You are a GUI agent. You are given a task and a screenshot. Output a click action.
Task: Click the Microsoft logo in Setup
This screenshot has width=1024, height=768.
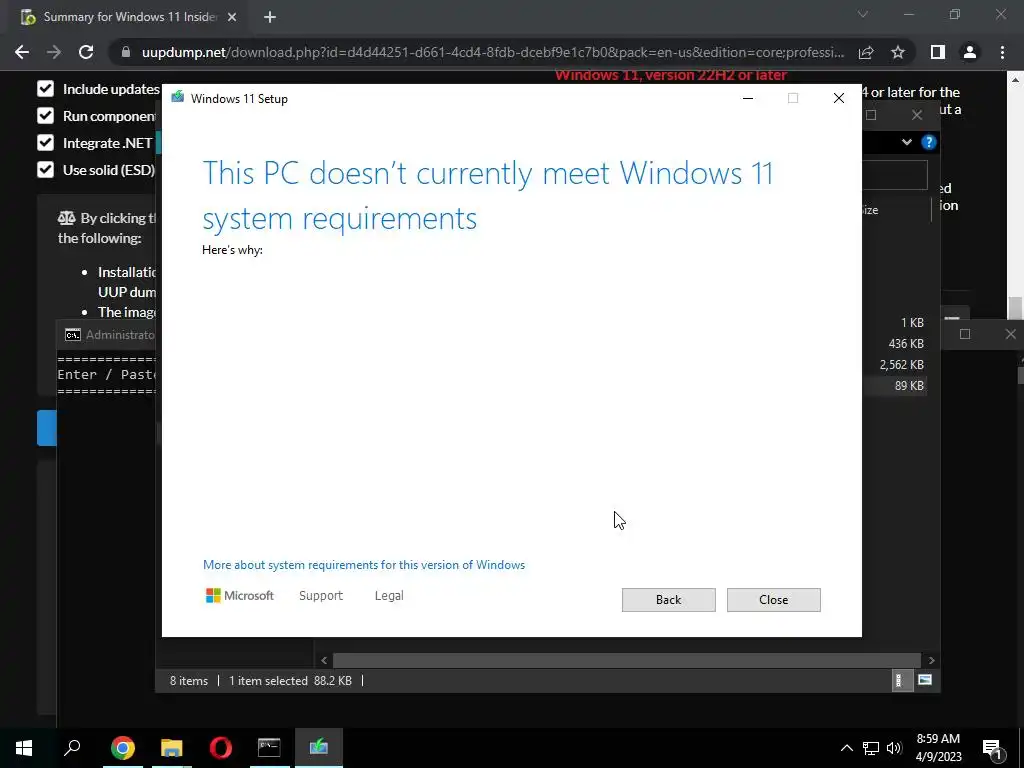(x=240, y=596)
